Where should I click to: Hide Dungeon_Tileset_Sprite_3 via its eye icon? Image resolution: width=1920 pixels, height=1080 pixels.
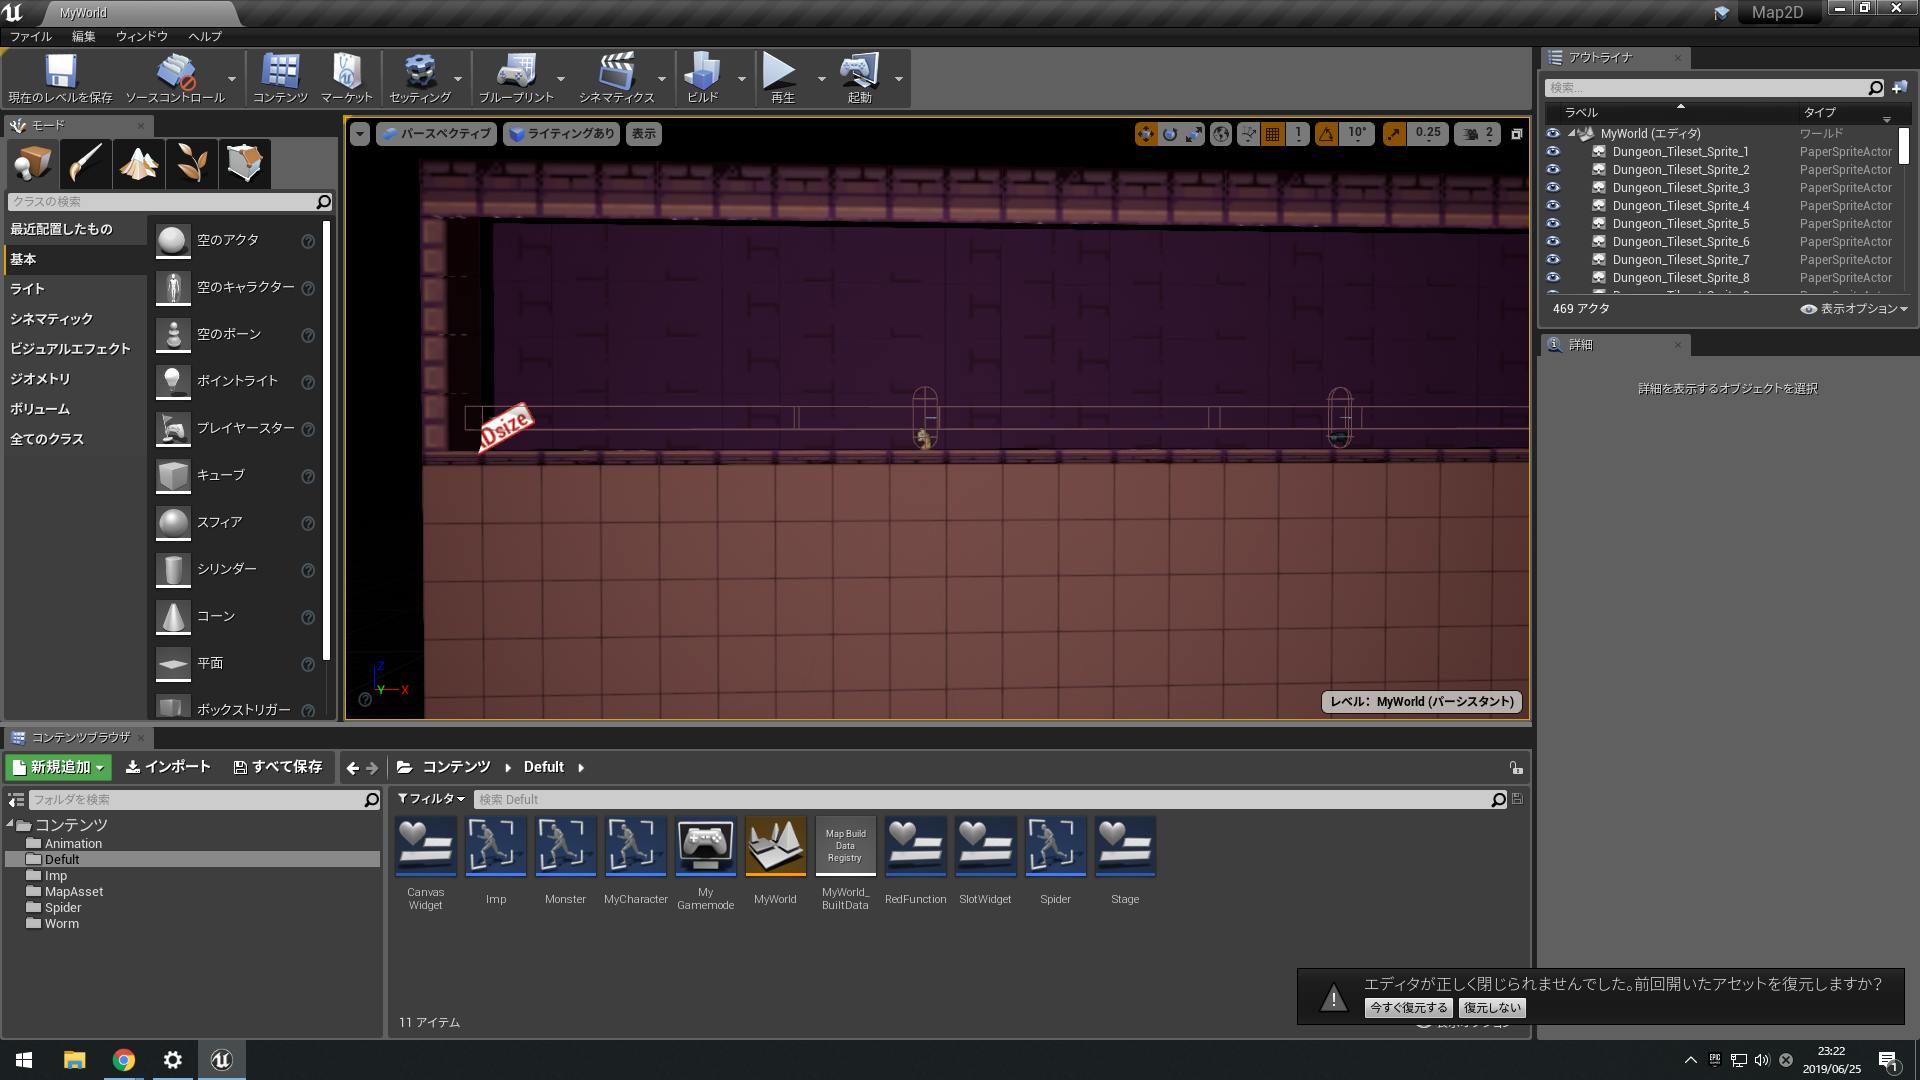[x=1553, y=188]
